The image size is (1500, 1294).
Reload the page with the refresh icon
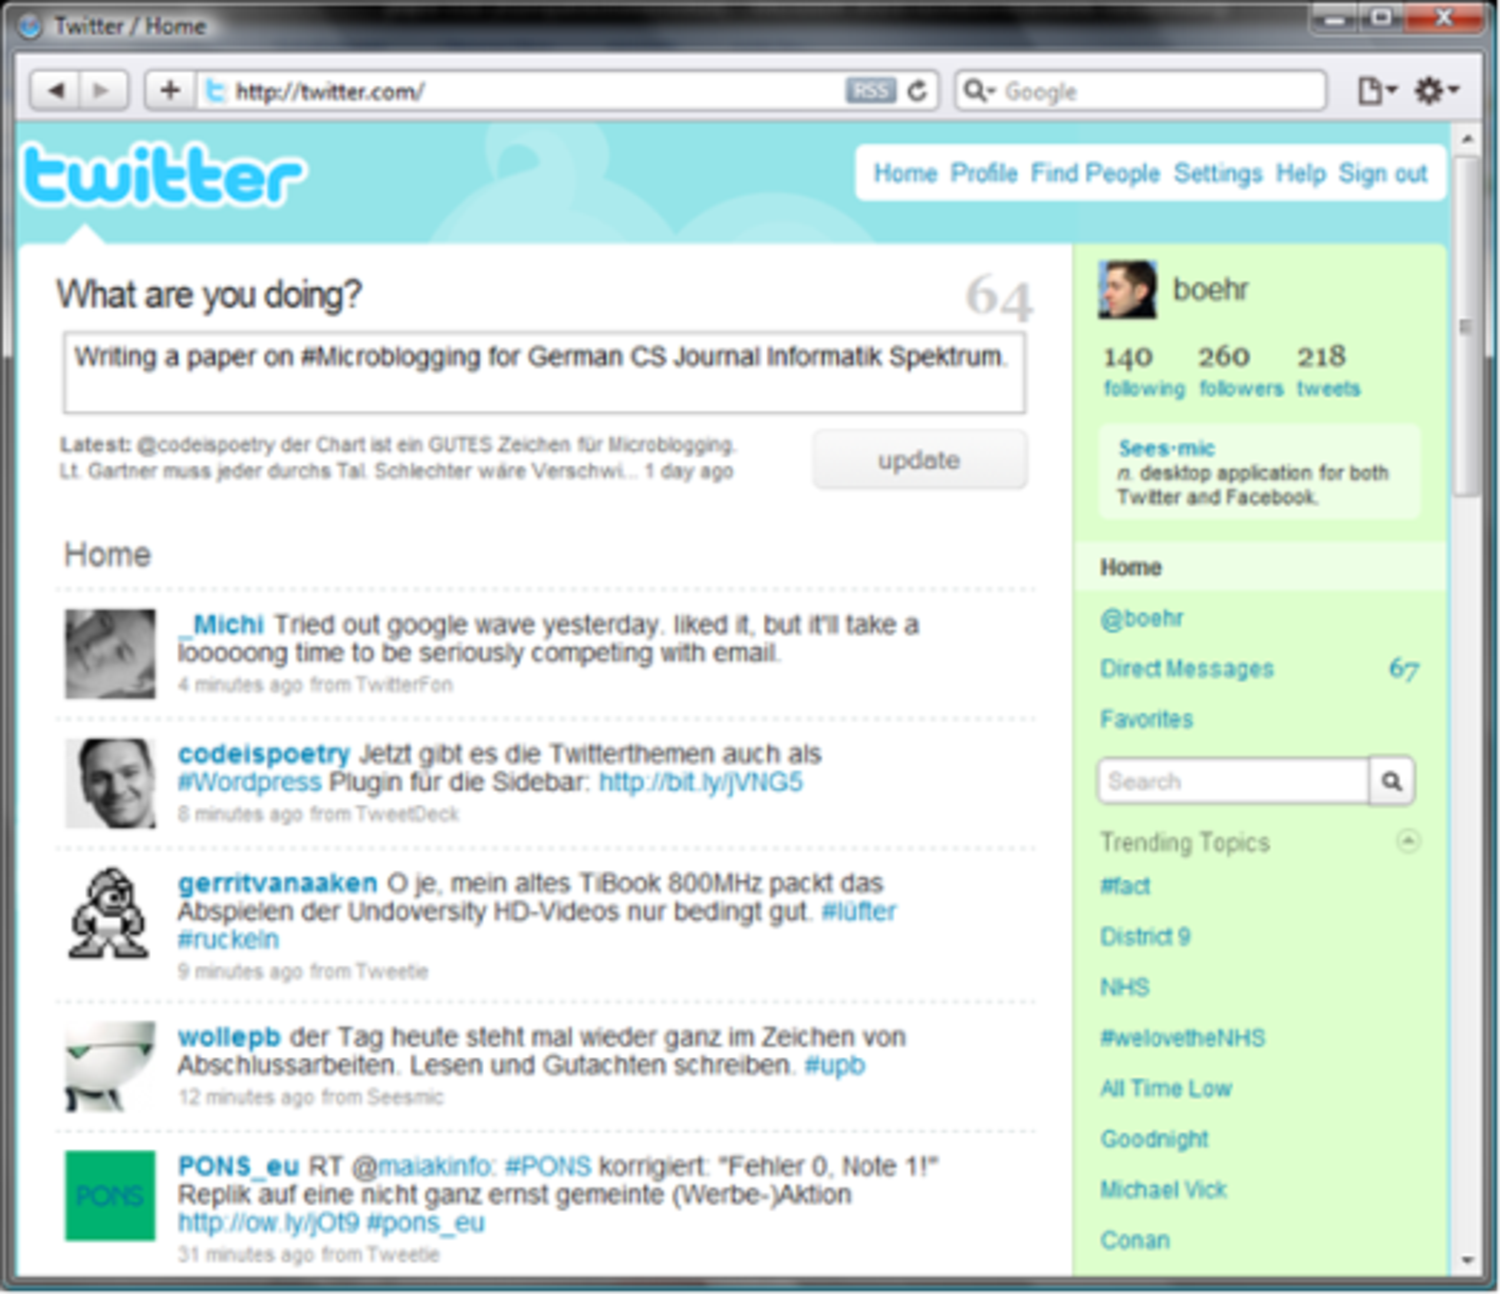pyautogui.click(x=917, y=91)
